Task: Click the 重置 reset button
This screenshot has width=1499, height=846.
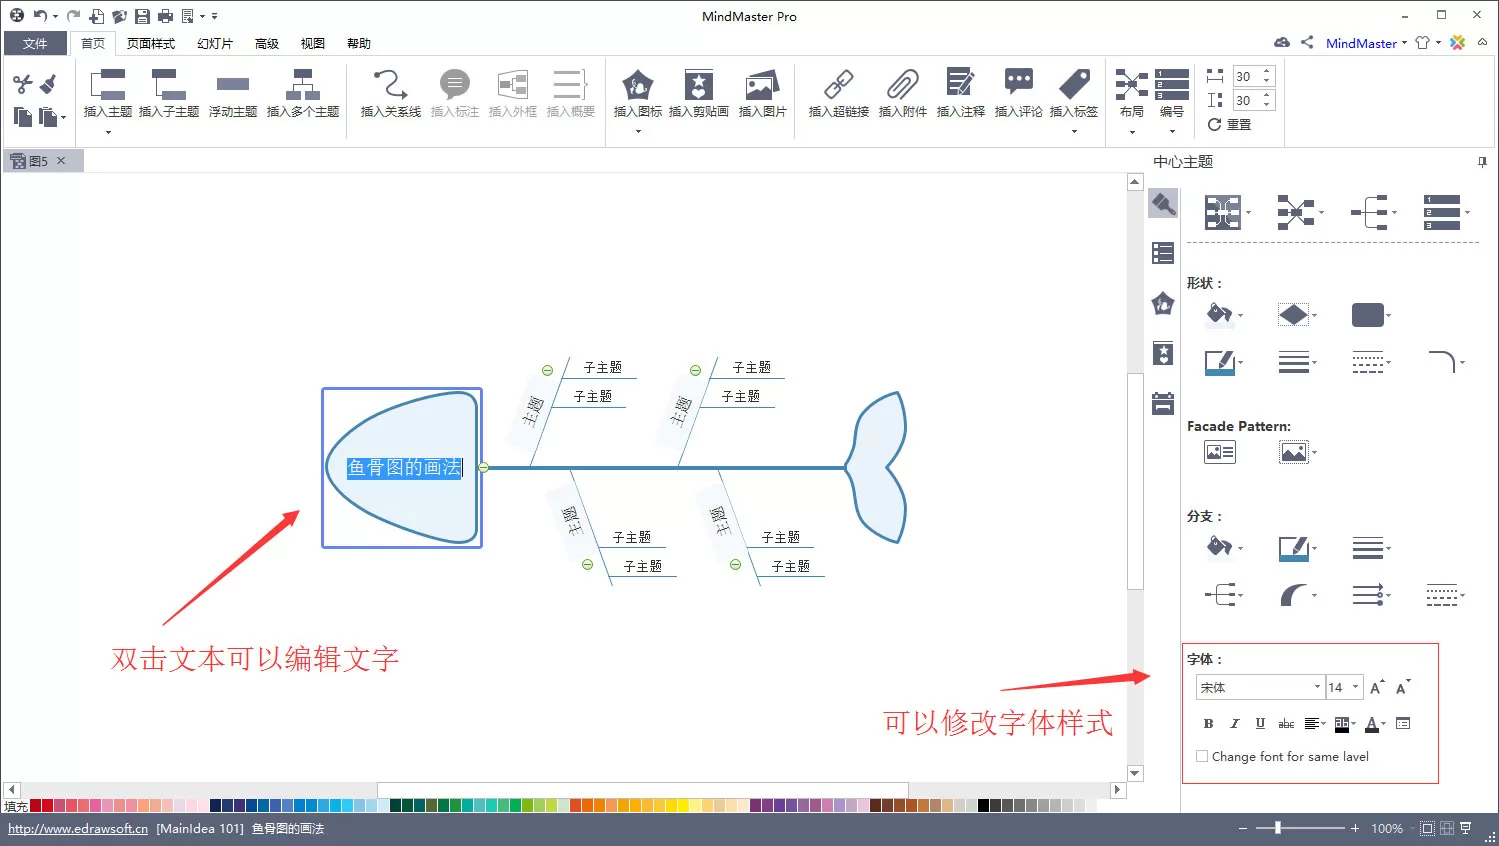Action: [1230, 125]
